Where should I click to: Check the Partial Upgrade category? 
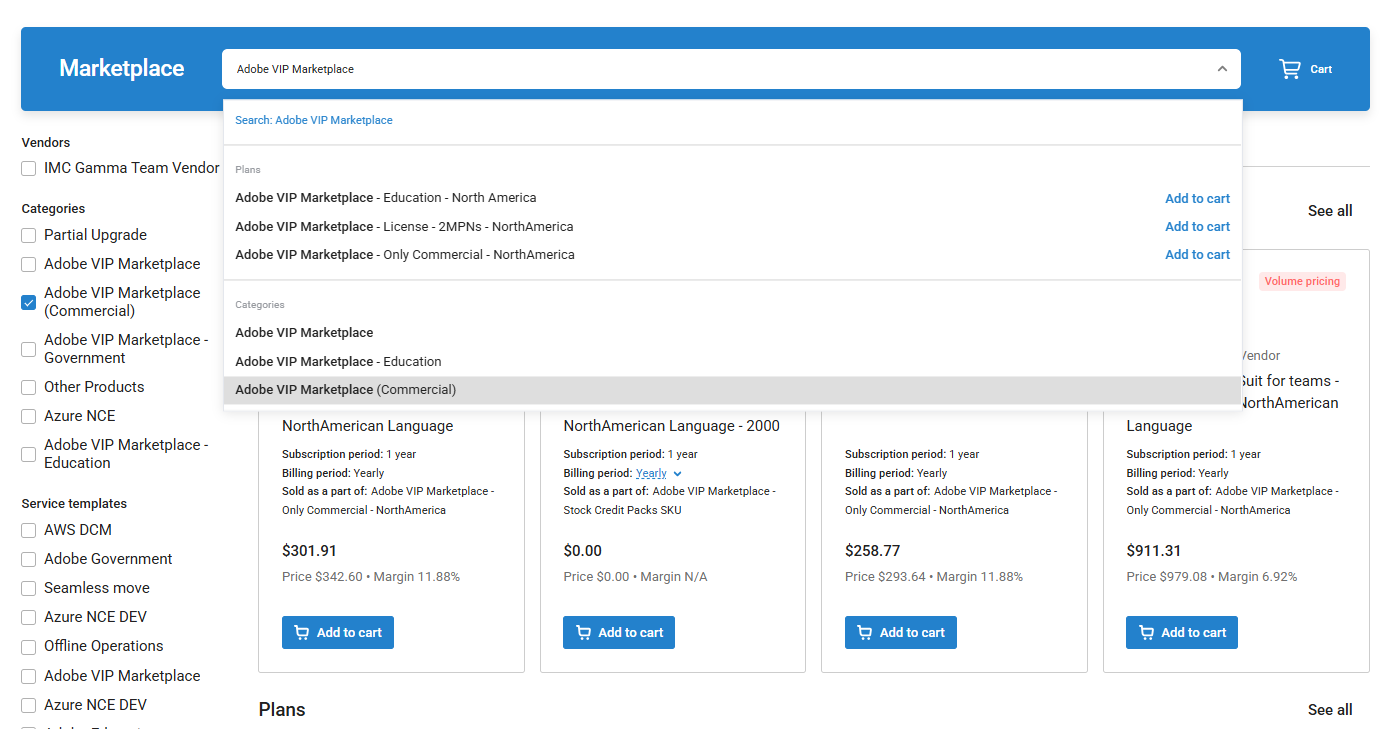click(29, 235)
